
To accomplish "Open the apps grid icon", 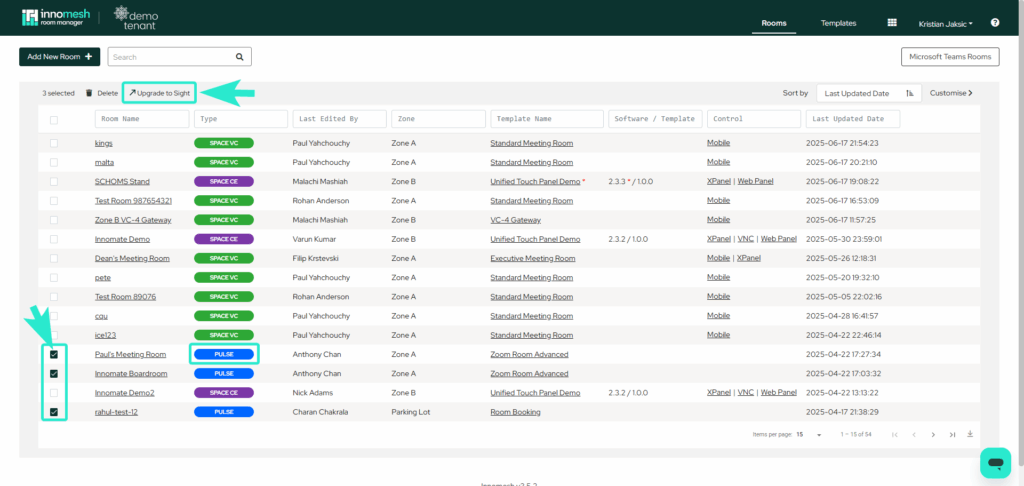I will coord(891,22).
